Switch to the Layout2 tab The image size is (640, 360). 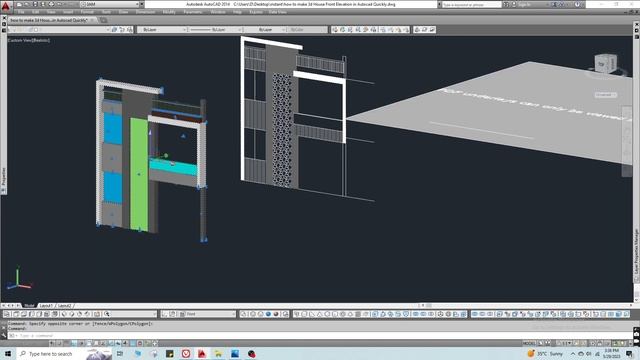(x=64, y=305)
